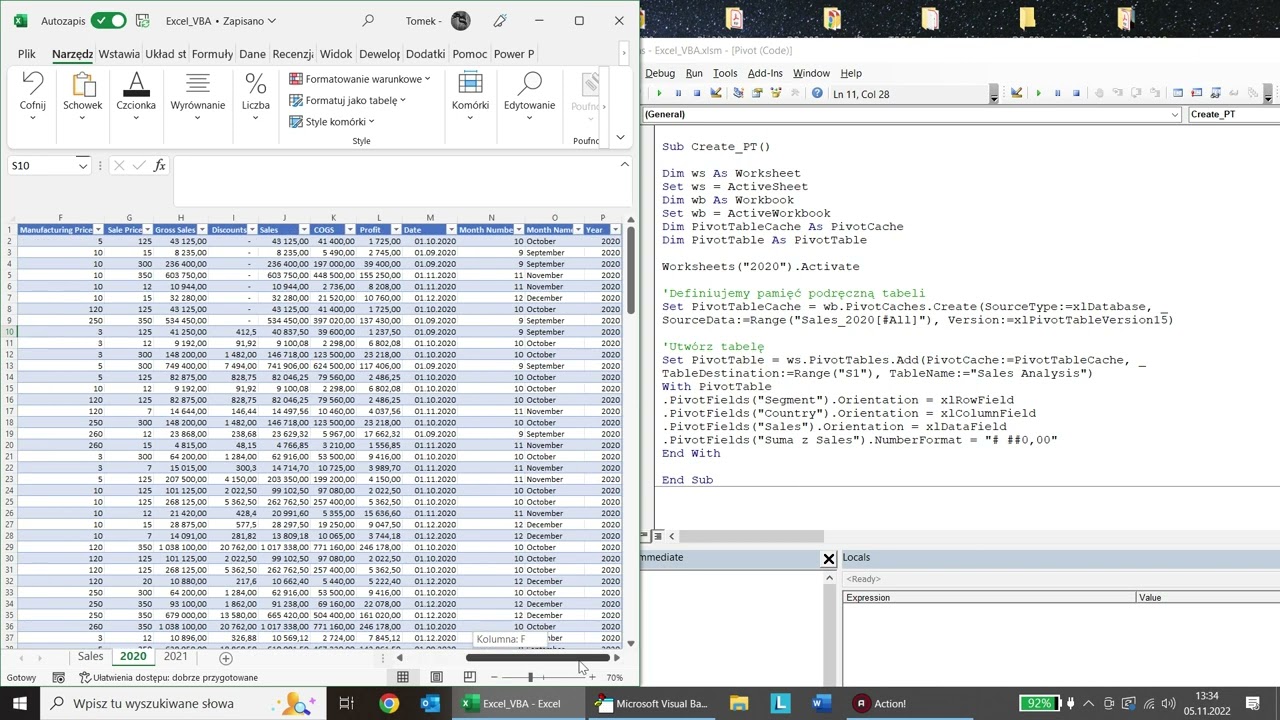1280x720 pixels.
Task: Switch to the Widok ribbon tab
Action: point(336,54)
